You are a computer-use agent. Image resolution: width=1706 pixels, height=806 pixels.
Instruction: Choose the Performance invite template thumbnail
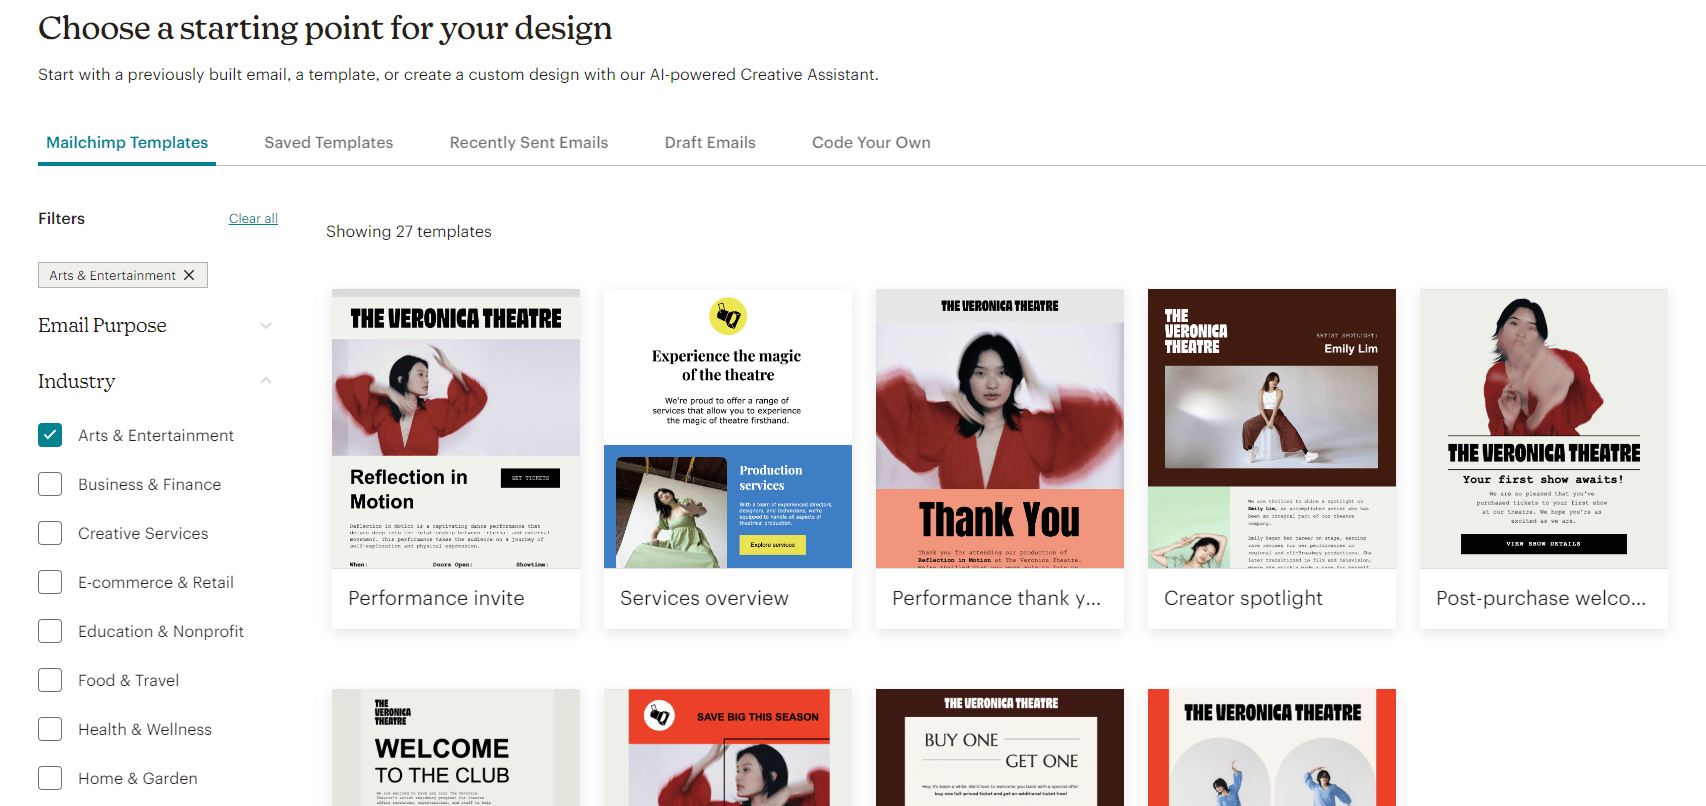point(456,429)
